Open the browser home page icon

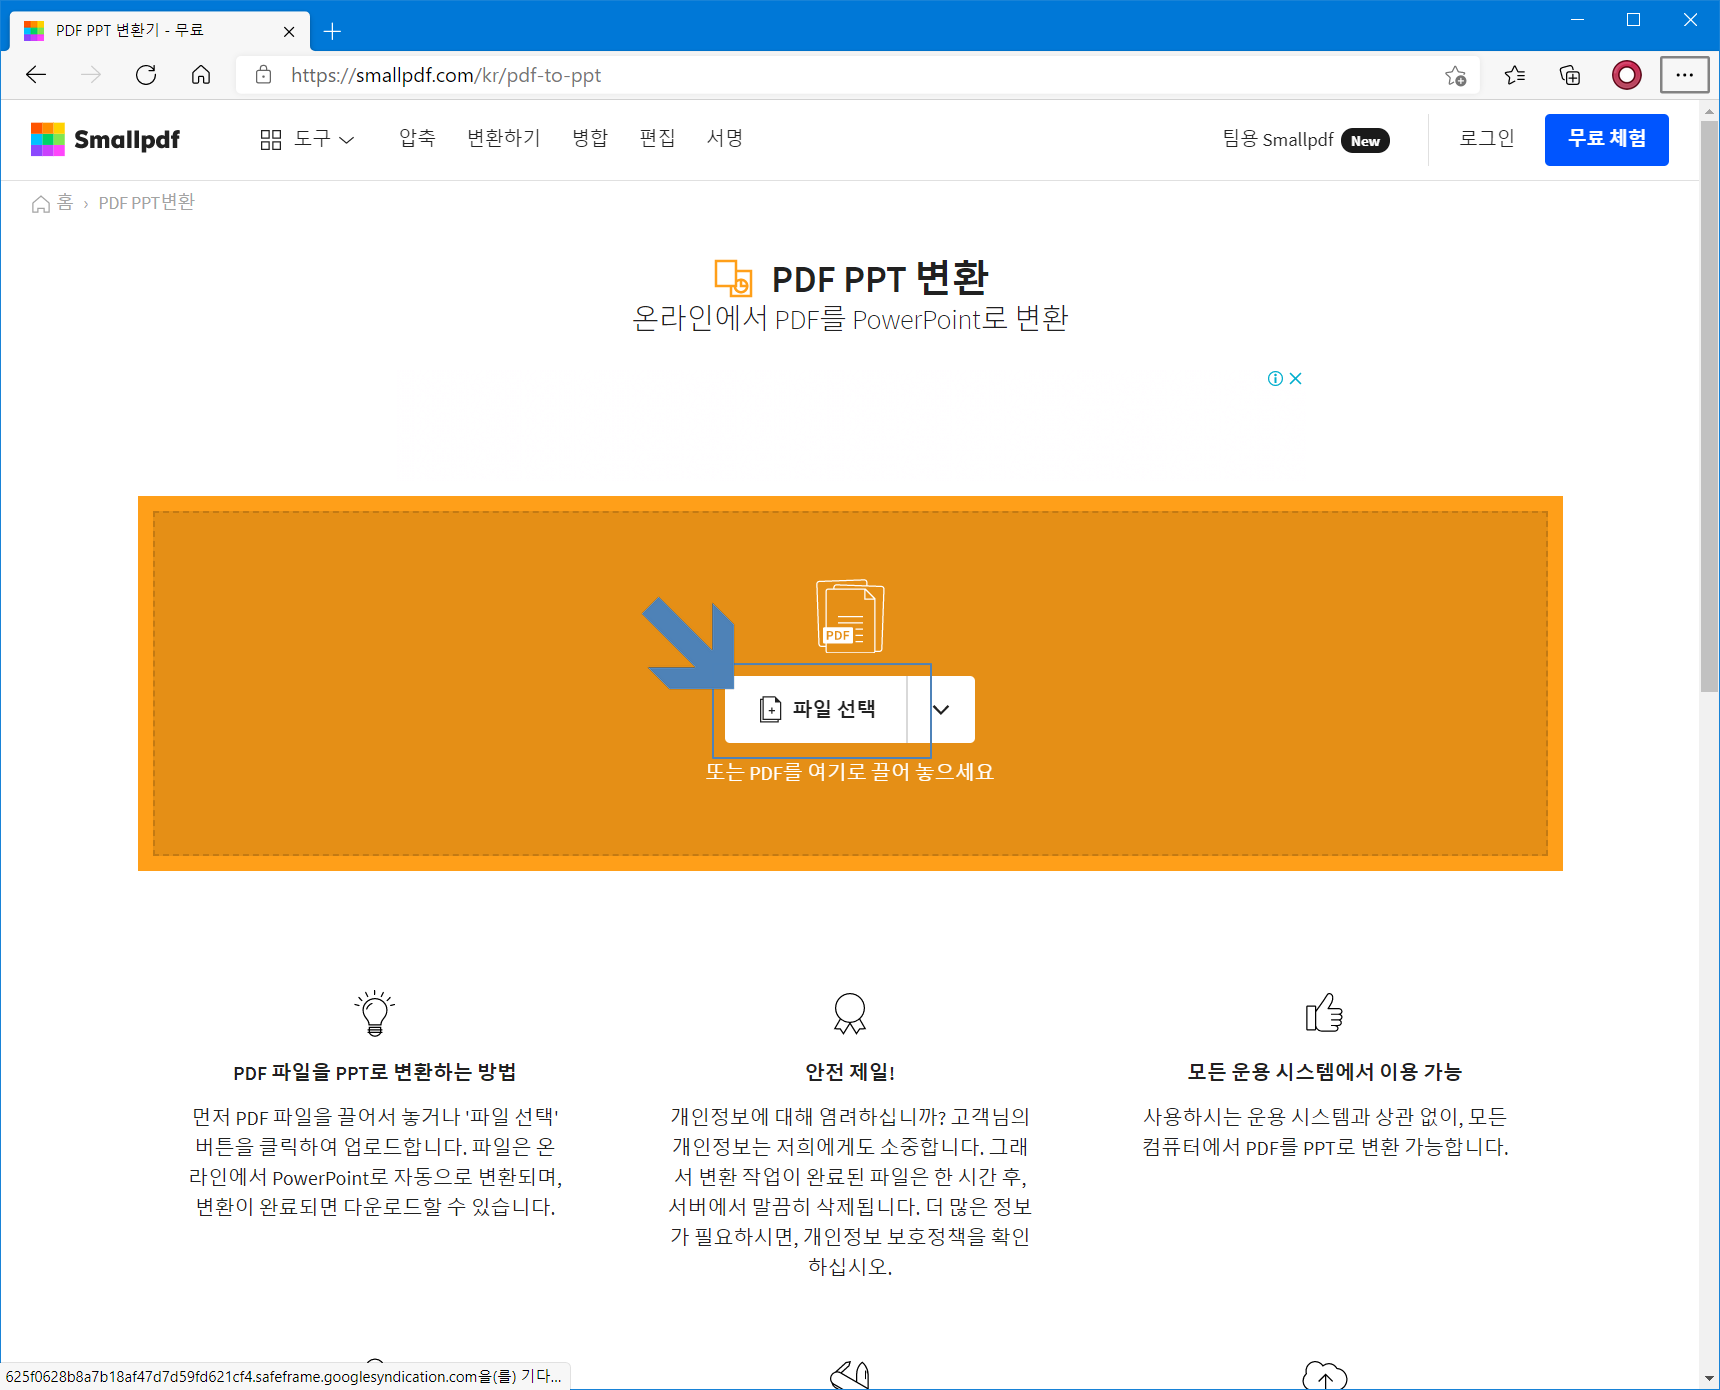[x=201, y=75]
